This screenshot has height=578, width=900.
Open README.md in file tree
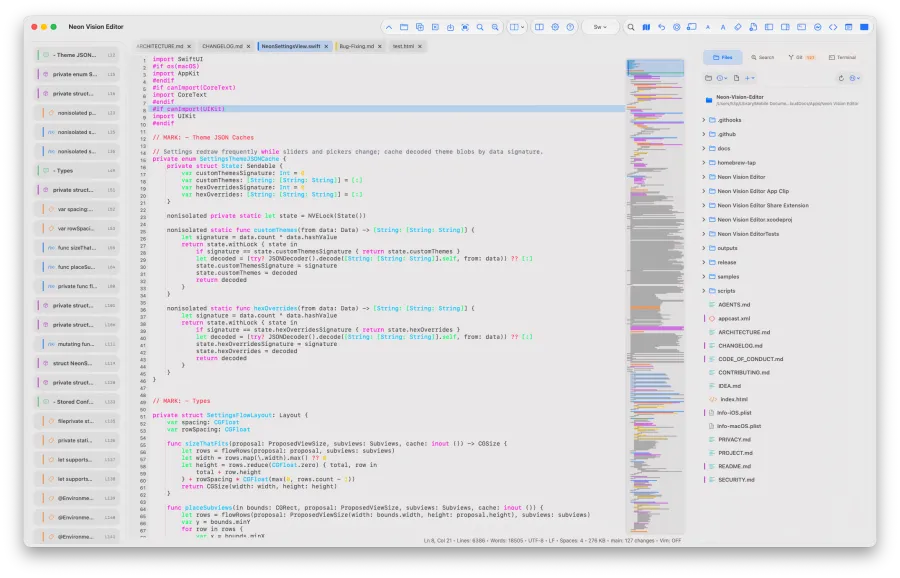(734, 466)
